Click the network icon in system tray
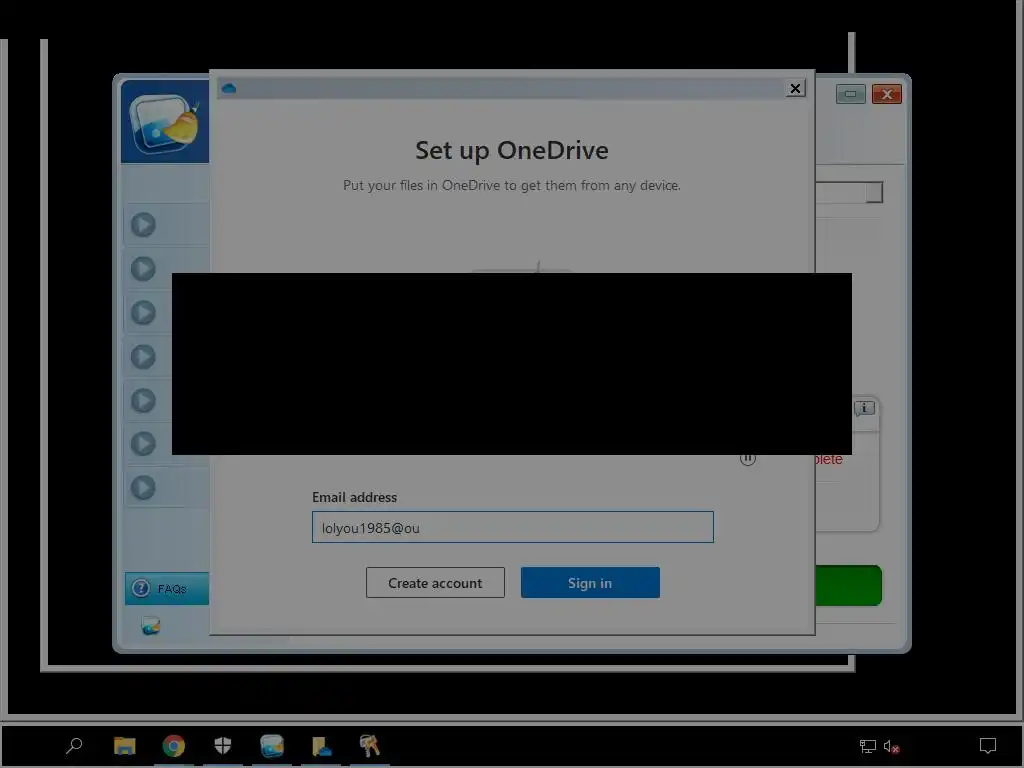1024x768 pixels. (x=867, y=746)
